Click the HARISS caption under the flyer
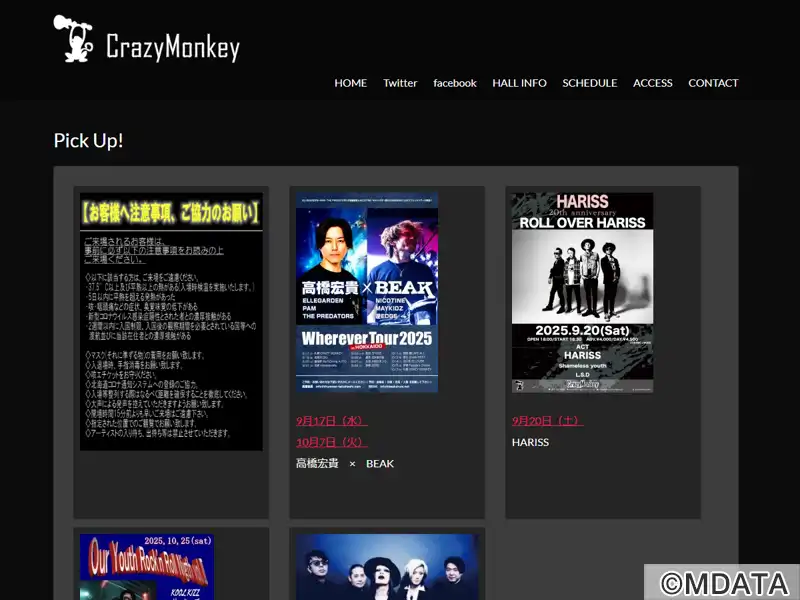Screen dimensions: 800x600 pos(531,442)
